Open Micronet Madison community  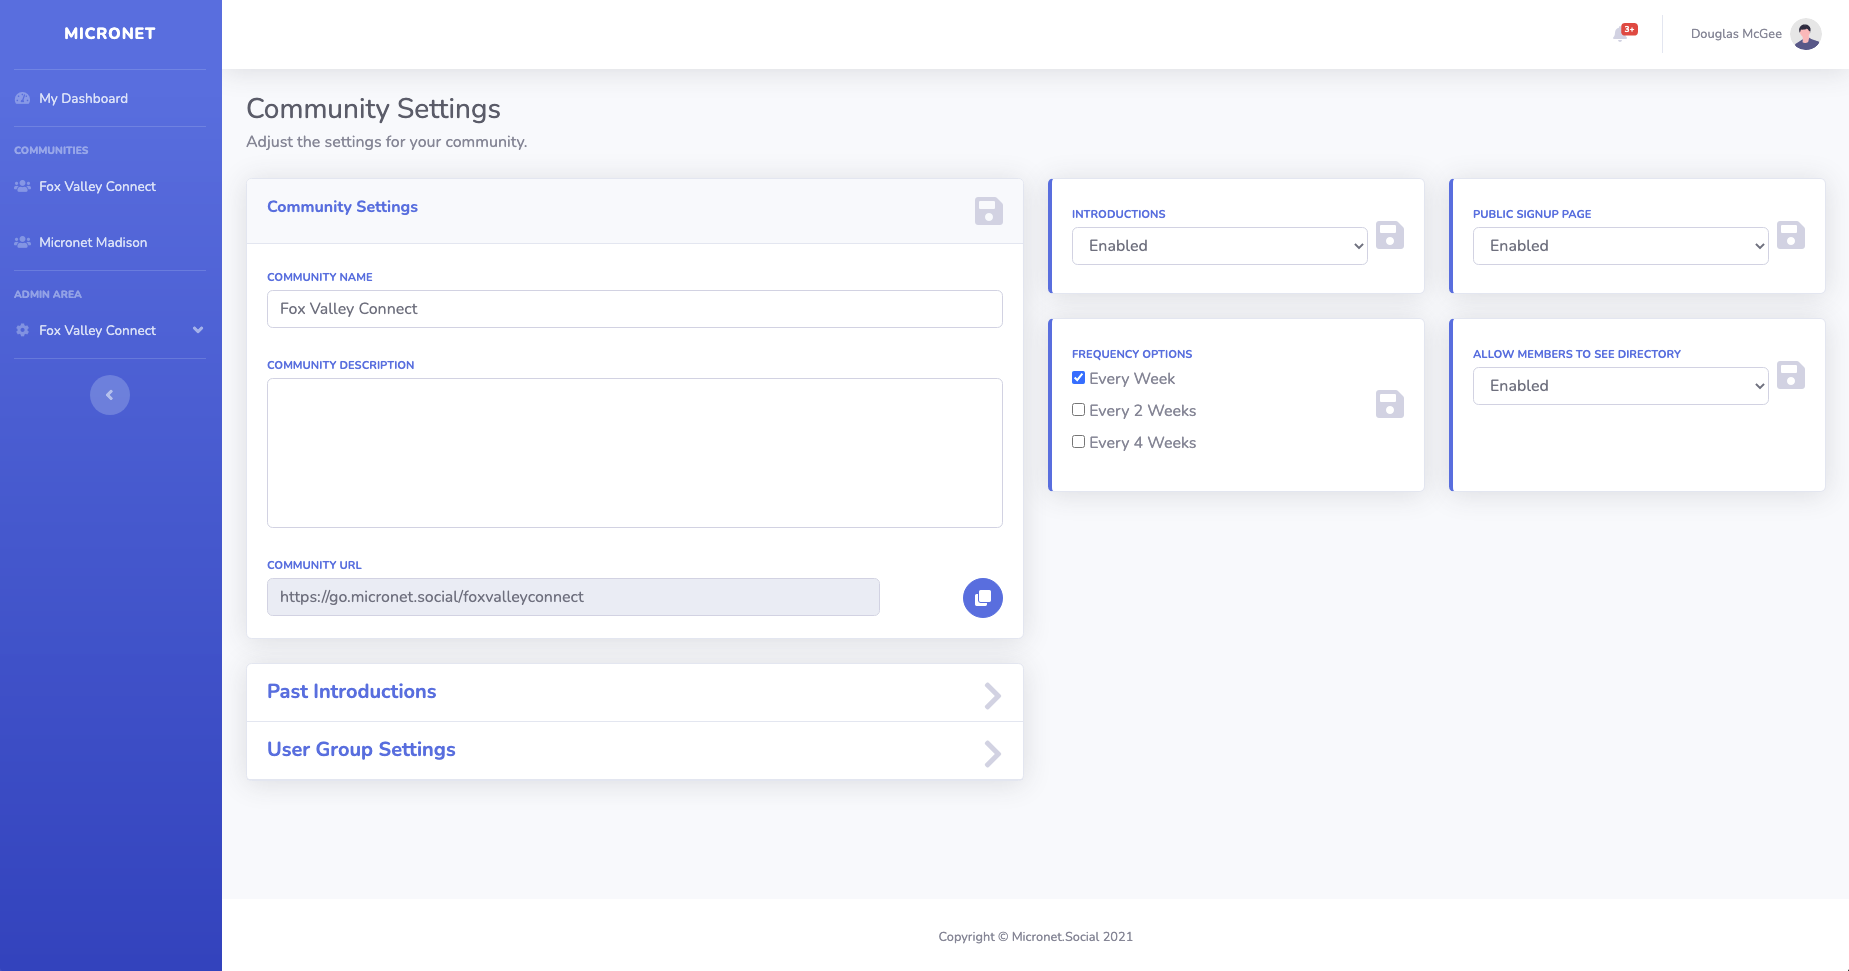click(x=92, y=242)
